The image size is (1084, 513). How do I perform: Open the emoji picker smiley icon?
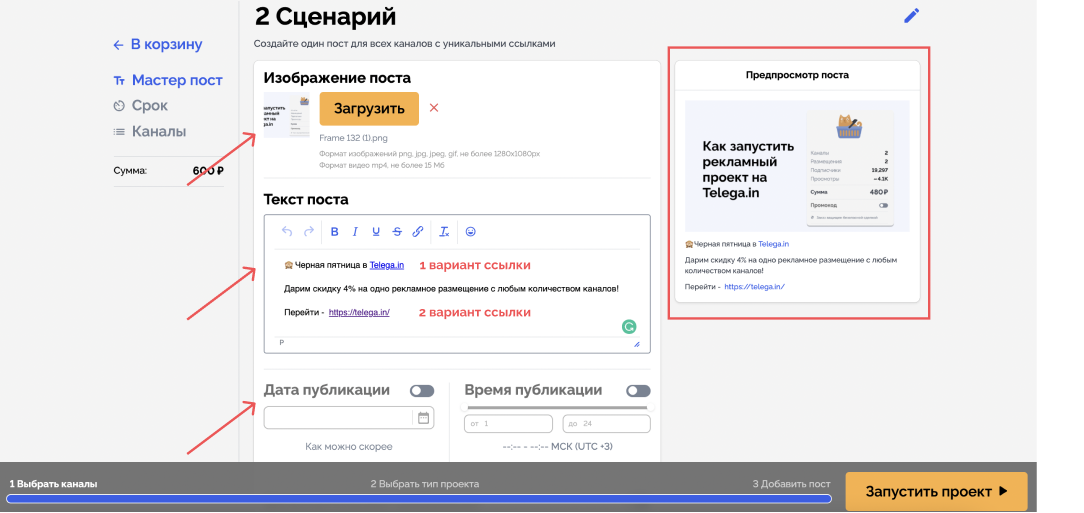(471, 232)
